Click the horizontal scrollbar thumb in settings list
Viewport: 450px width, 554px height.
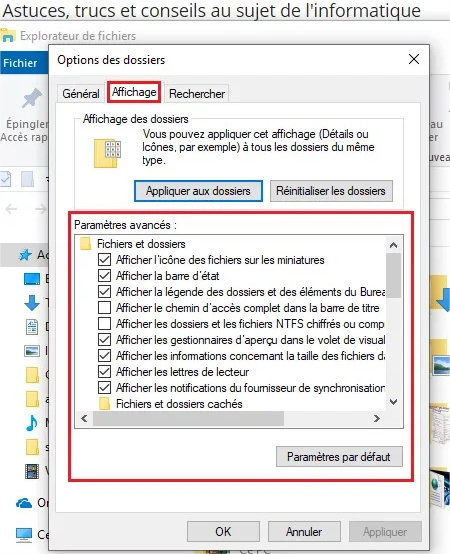pos(188,419)
